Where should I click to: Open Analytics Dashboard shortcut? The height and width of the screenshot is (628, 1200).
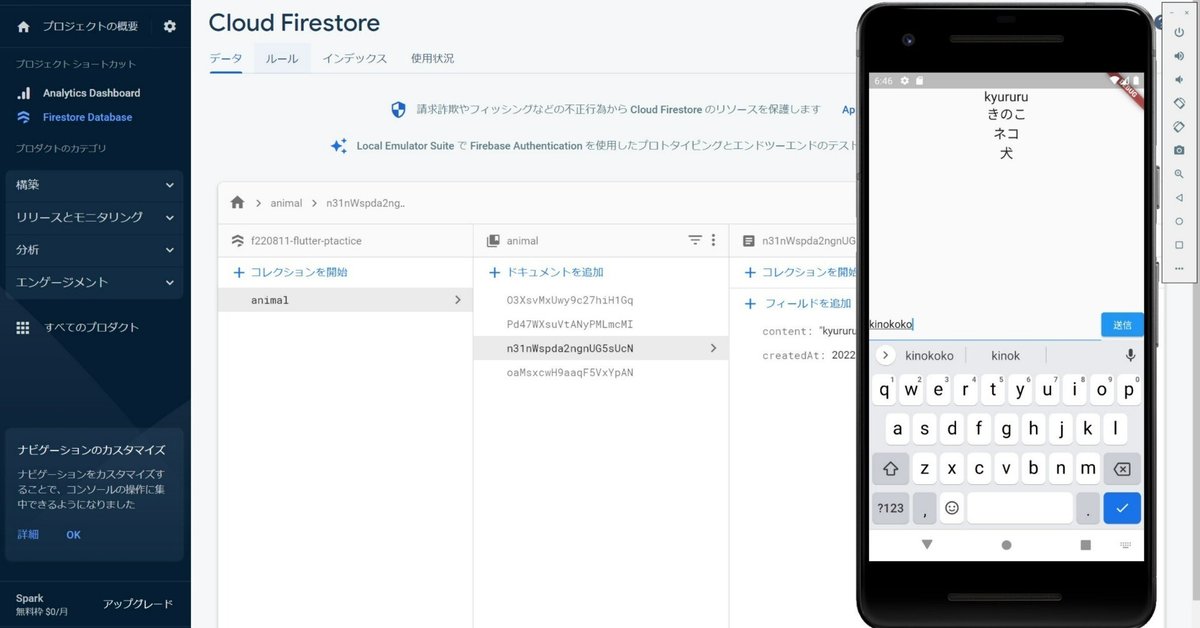pos(91,93)
